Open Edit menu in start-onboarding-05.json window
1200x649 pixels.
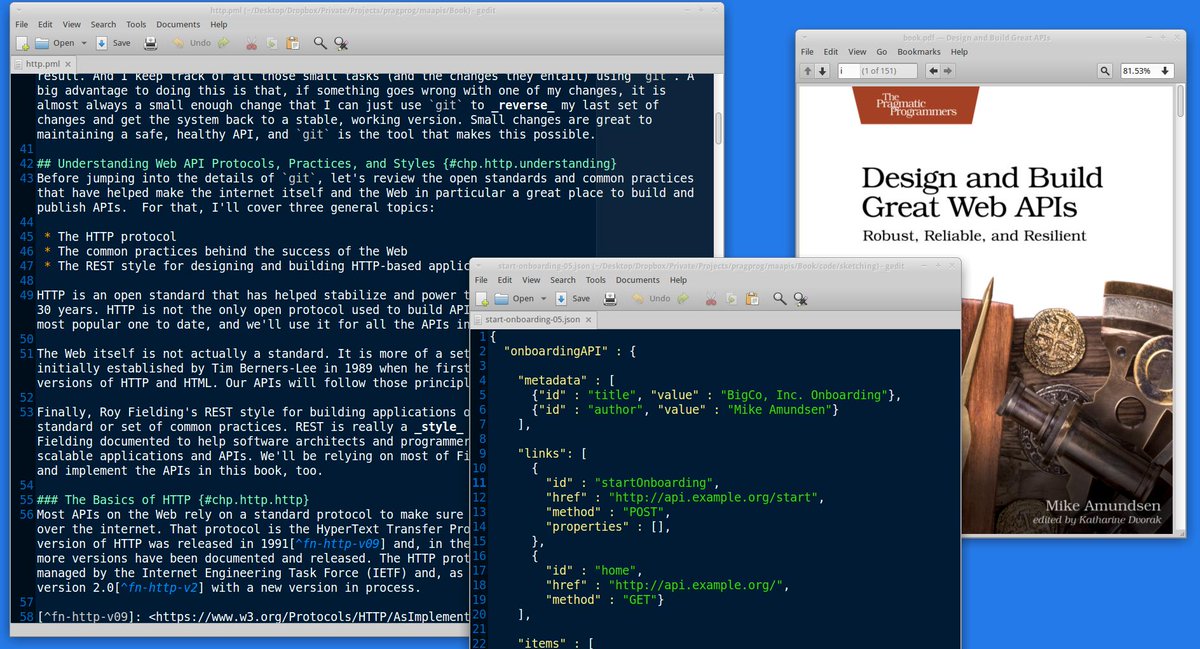(x=506, y=280)
